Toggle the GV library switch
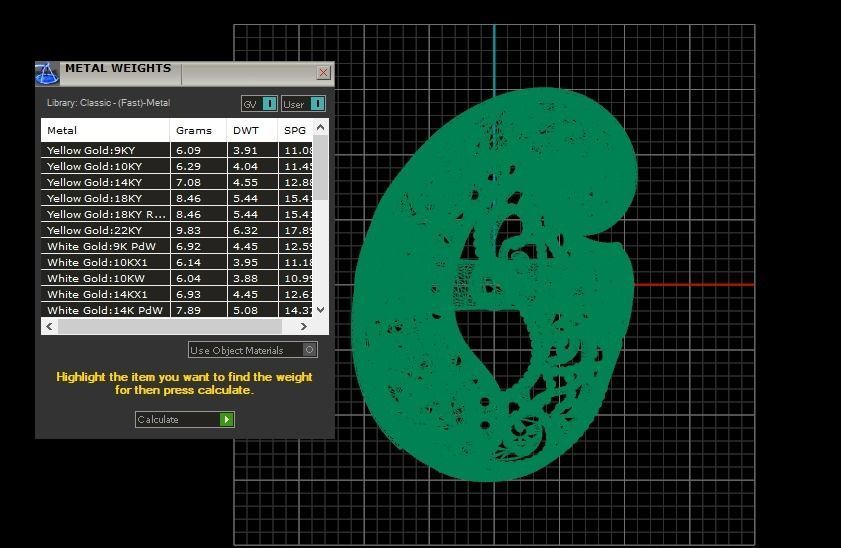 (x=260, y=104)
